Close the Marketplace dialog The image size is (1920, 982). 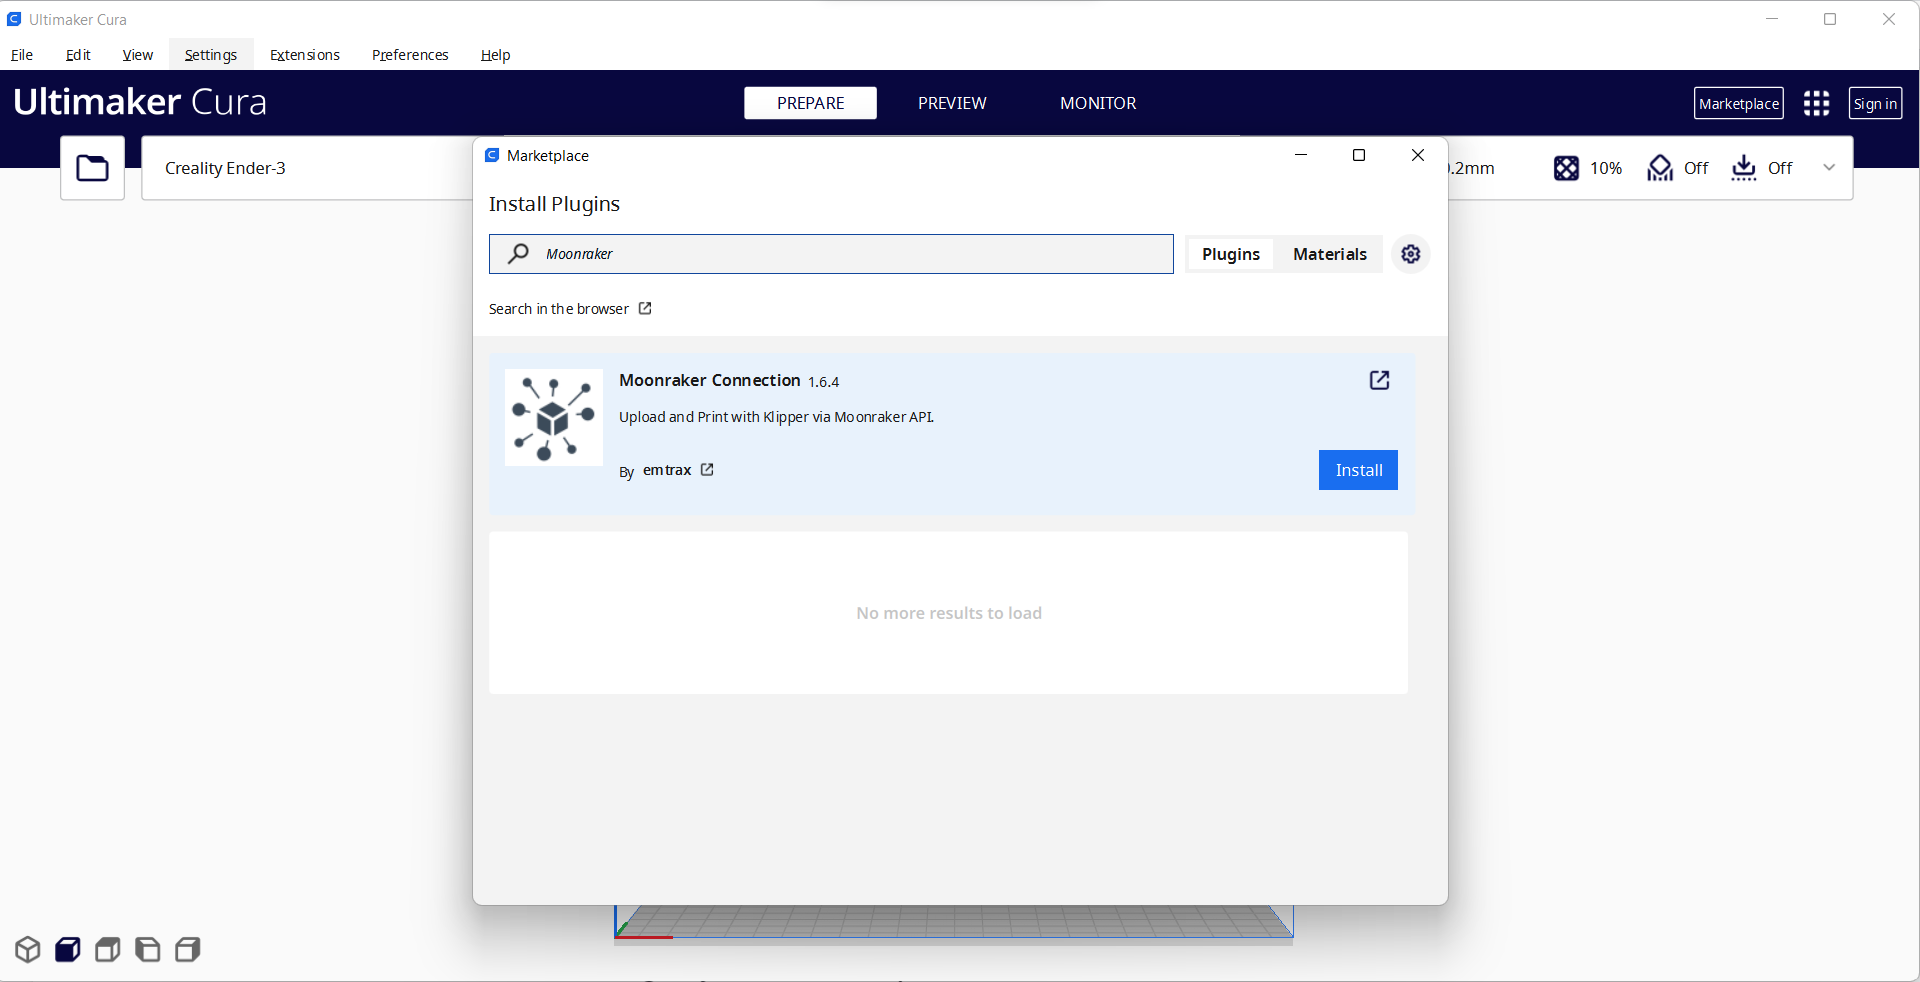tap(1418, 155)
